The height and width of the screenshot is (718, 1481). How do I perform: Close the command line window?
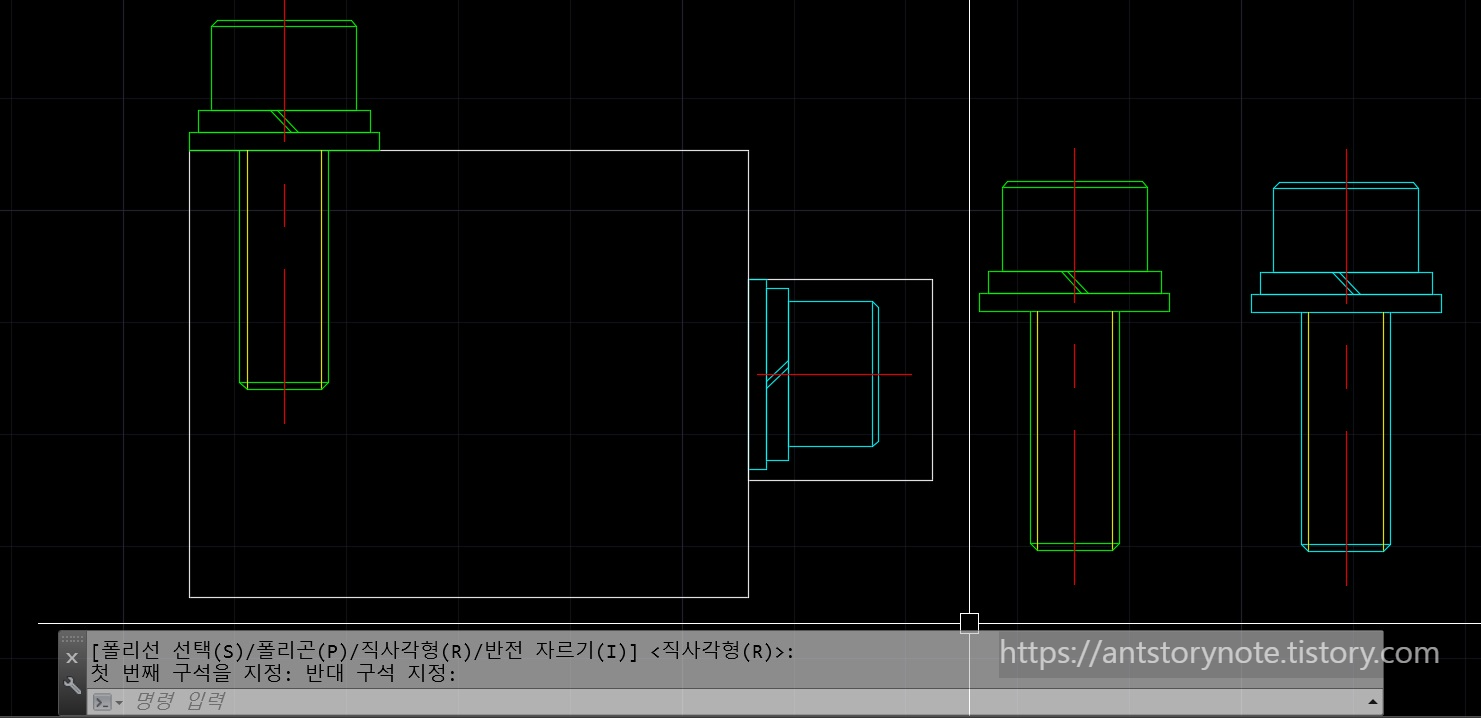pos(72,658)
